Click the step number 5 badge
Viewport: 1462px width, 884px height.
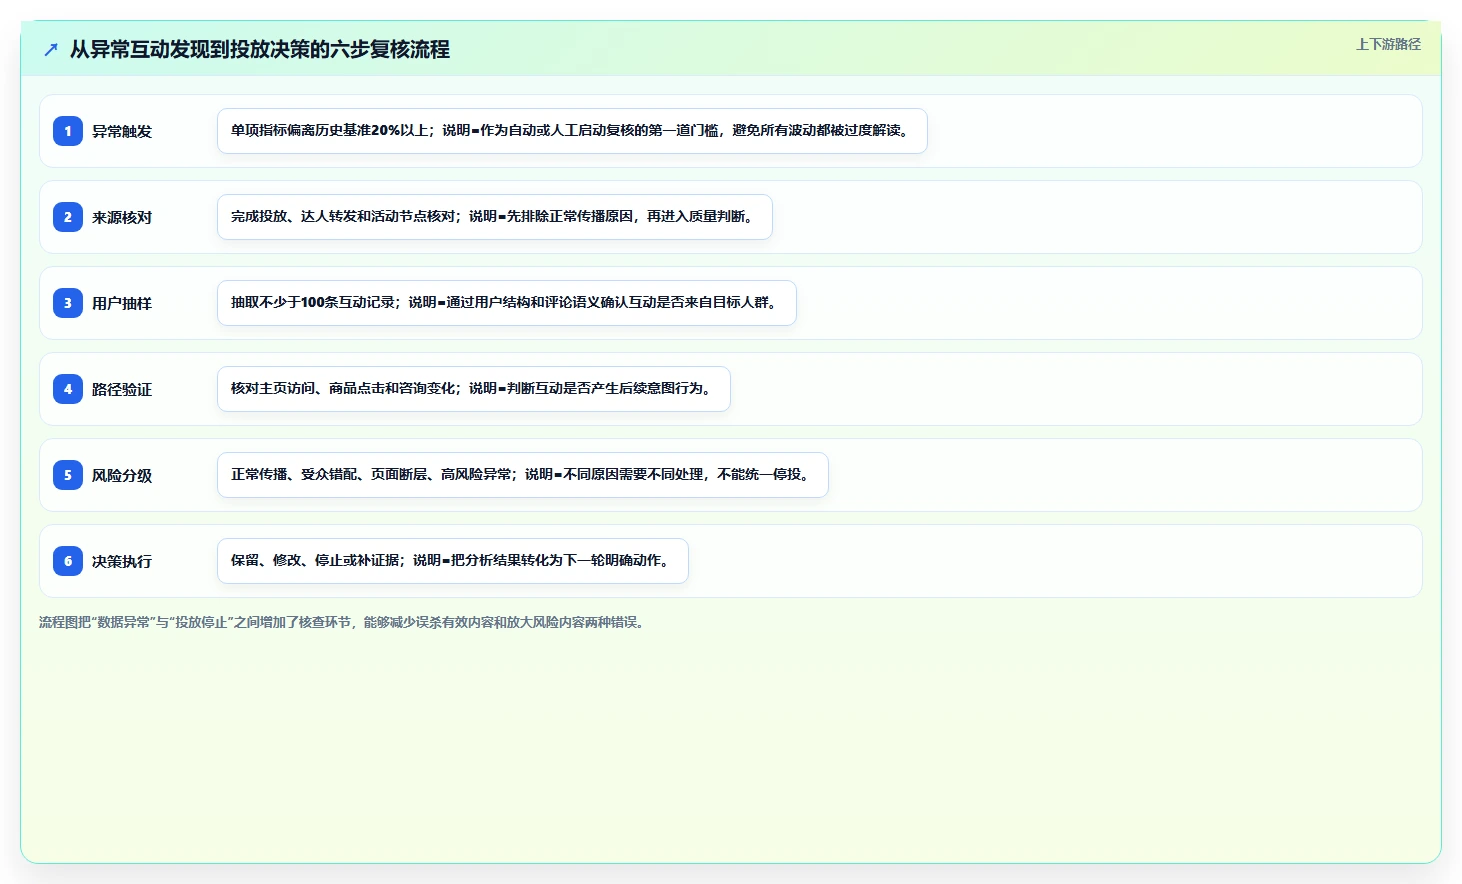(68, 475)
